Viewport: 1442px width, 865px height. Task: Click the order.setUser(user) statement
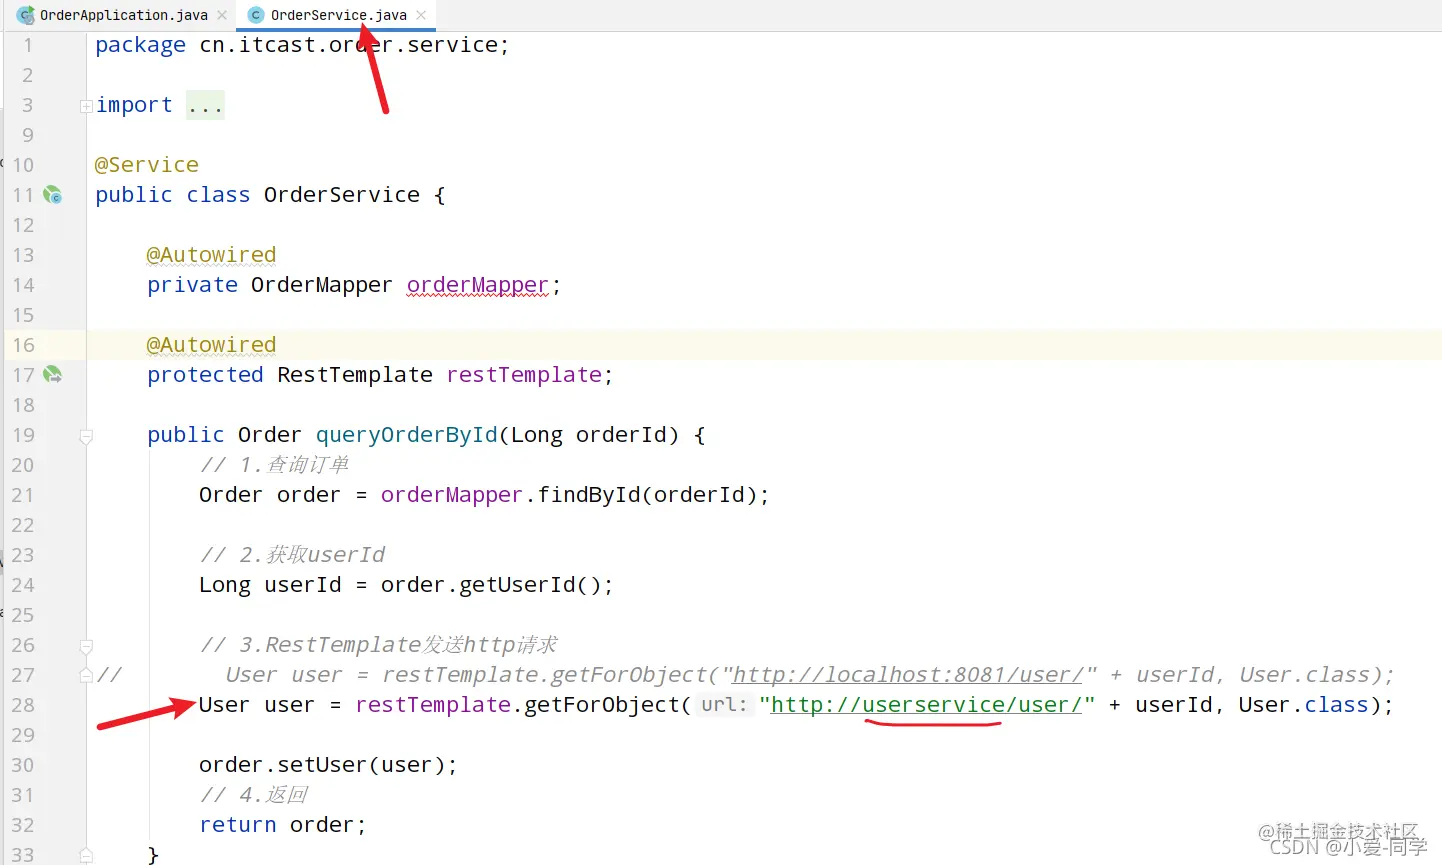pyautogui.click(x=328, y=765)
